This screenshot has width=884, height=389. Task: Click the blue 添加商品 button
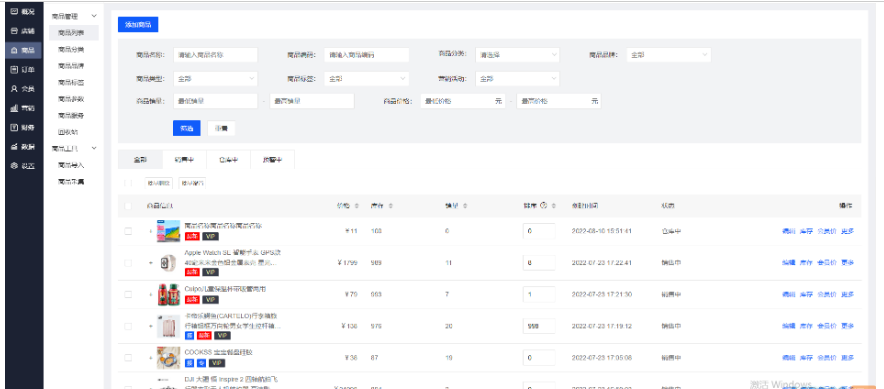(138, 25)
